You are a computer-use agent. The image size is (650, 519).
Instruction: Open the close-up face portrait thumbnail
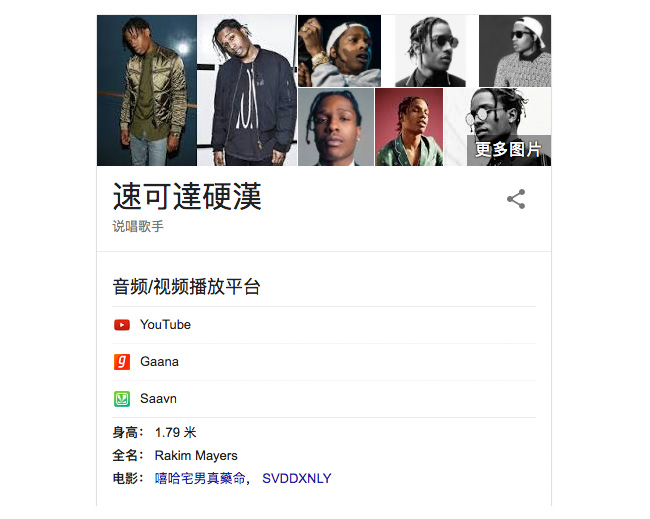coord(336,127)
